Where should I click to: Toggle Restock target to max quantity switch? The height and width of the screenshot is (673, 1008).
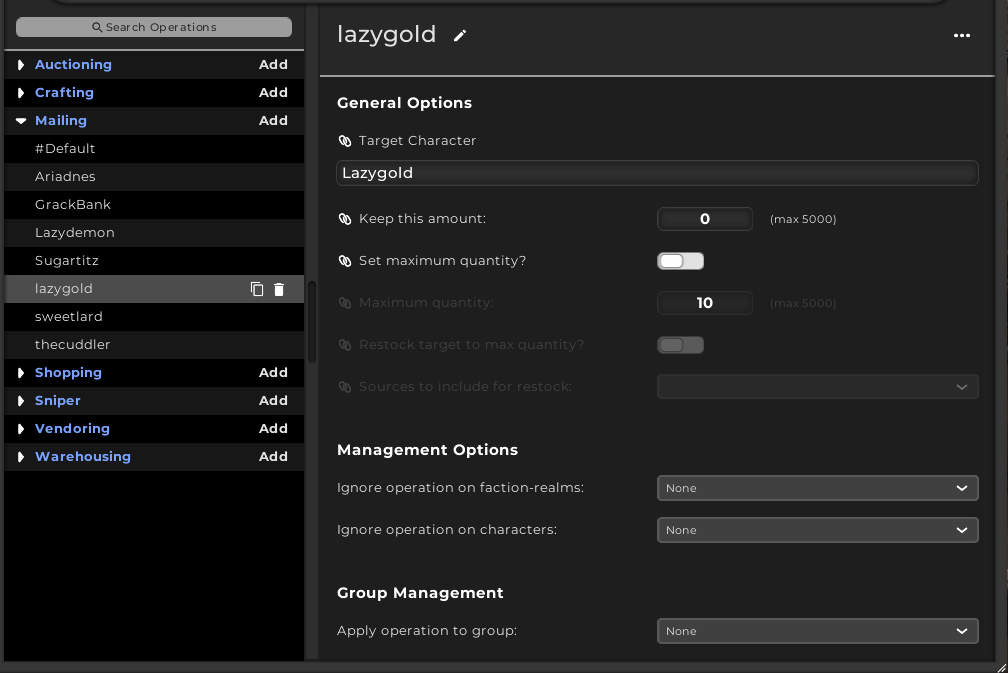680,345
